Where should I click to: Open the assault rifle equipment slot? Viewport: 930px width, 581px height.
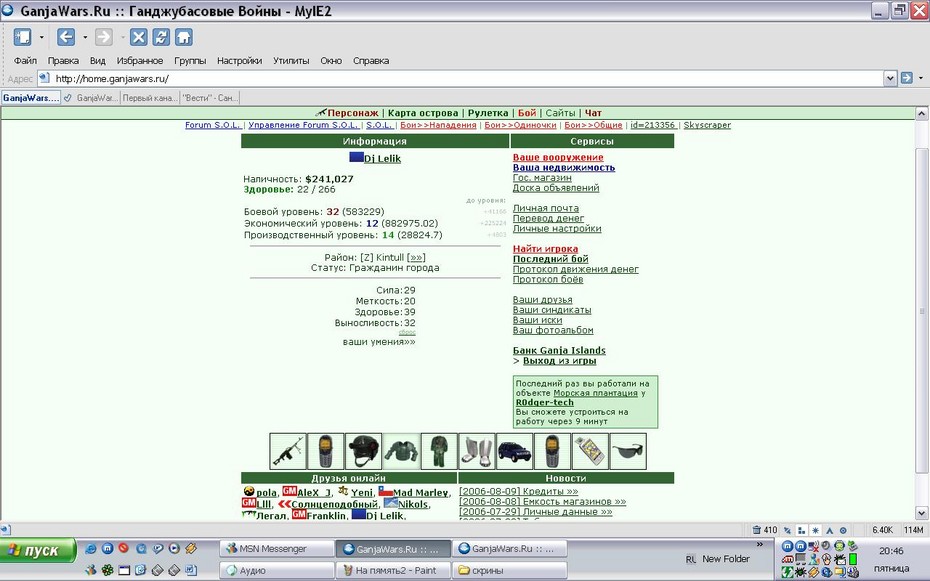pos(288,451)
